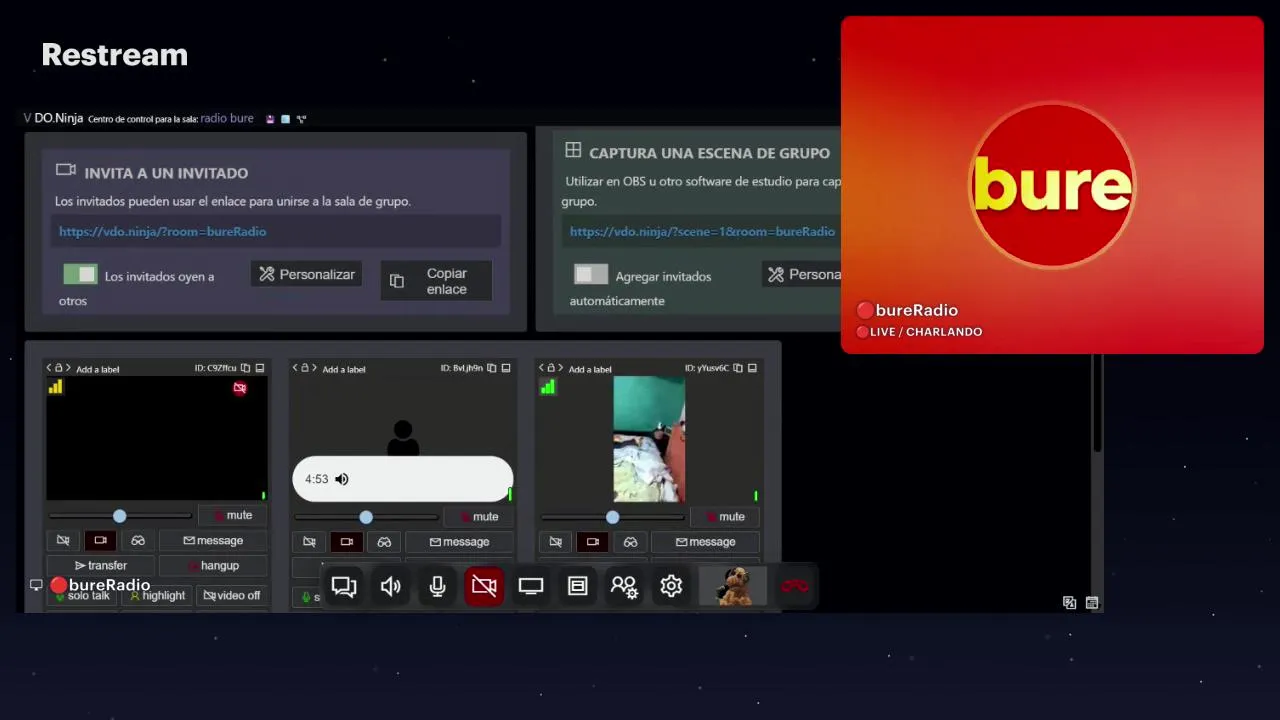Open the layout panel icon in toolbar
Viewport: 1280px width, 720px height.
pyautogui.click(x=577, y=587)
